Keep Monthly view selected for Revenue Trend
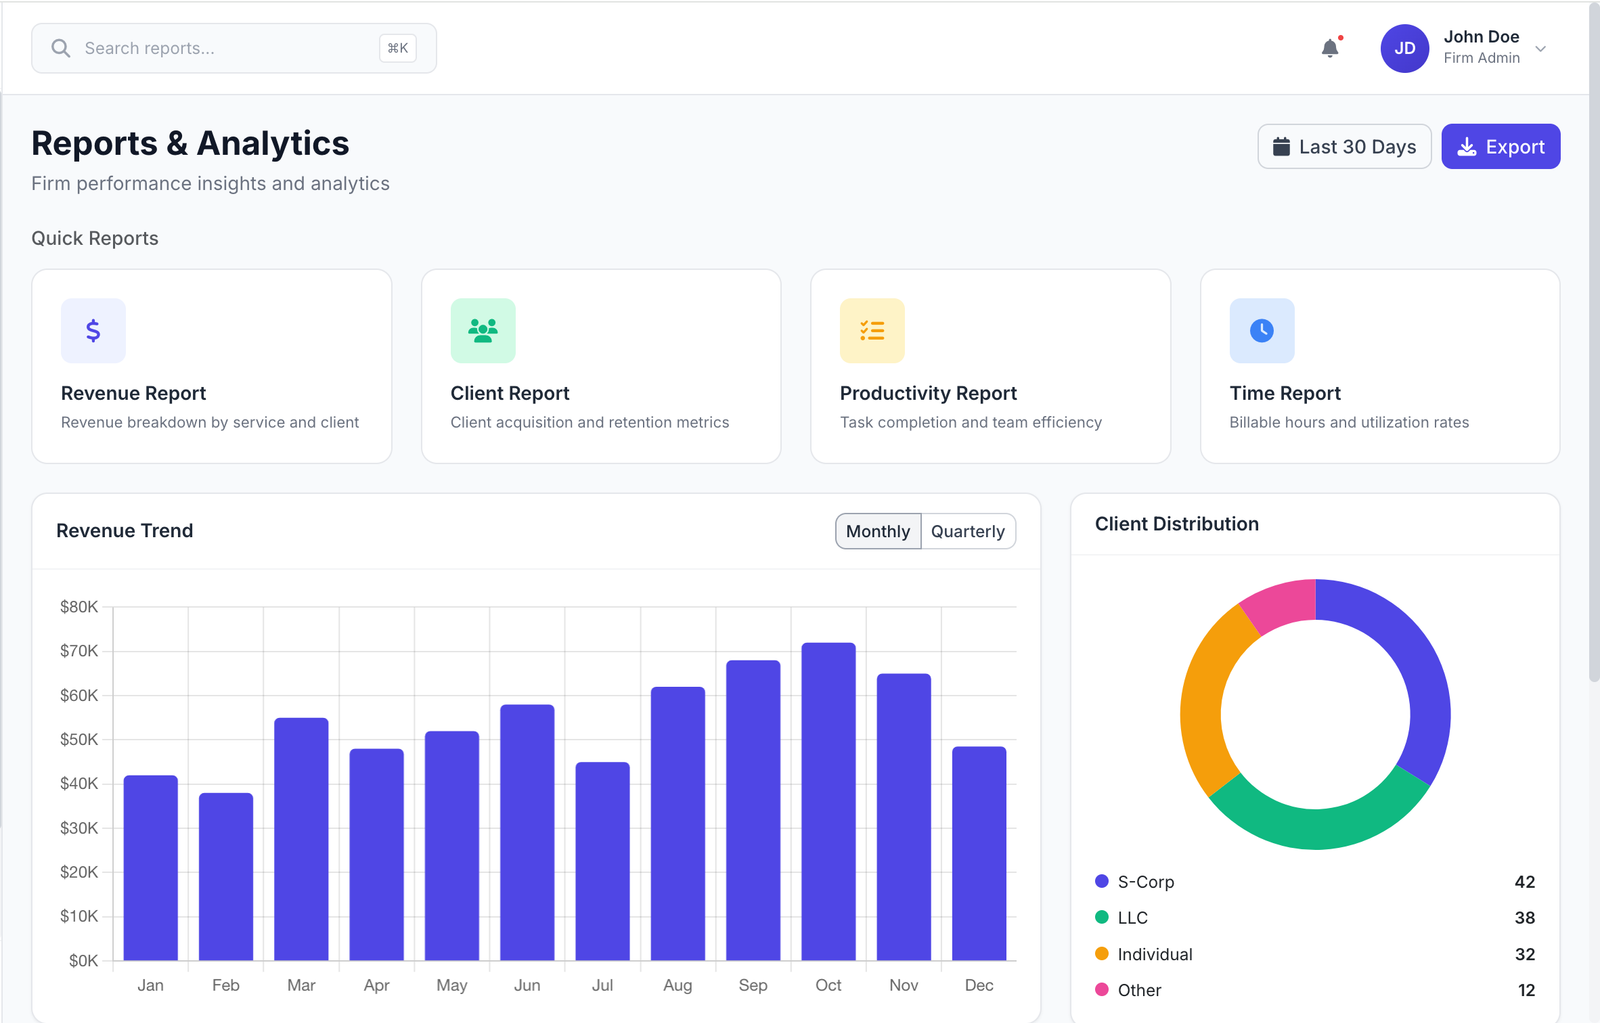Screen dimensions: 1600x1023 877,531
